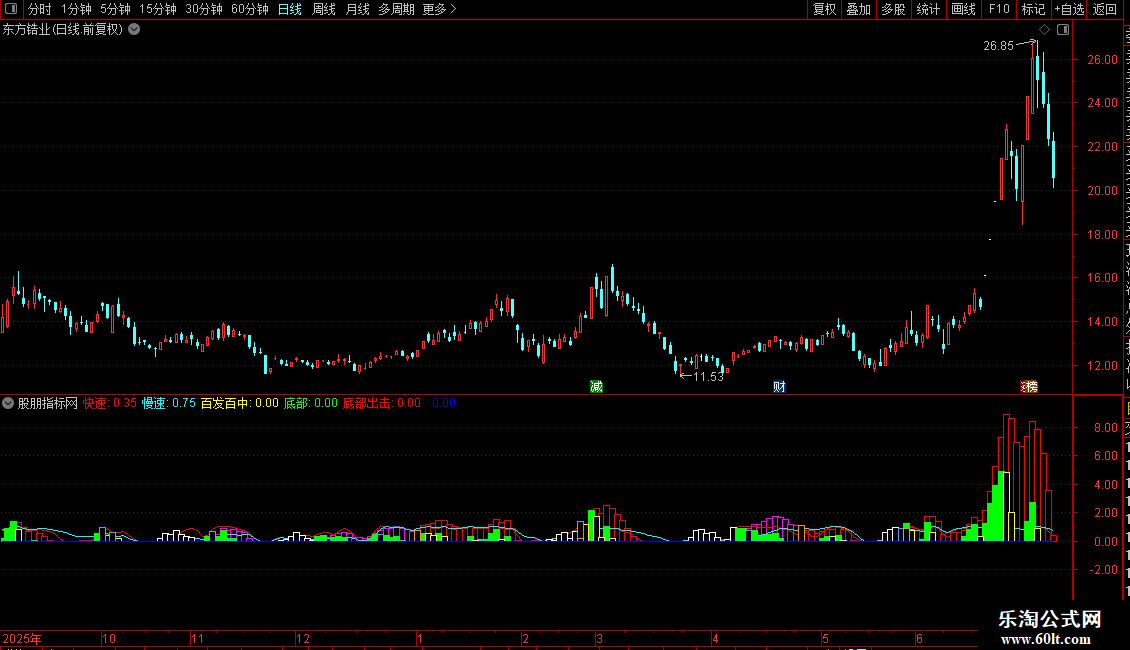
Task: Select the 30分钟 period
Action: pos(204,9)
